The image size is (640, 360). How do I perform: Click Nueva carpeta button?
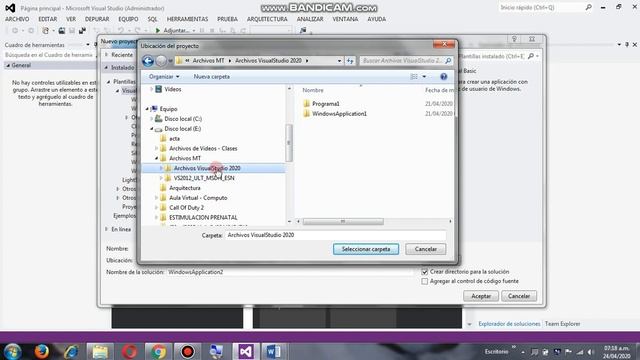click(x=211, y=77)
